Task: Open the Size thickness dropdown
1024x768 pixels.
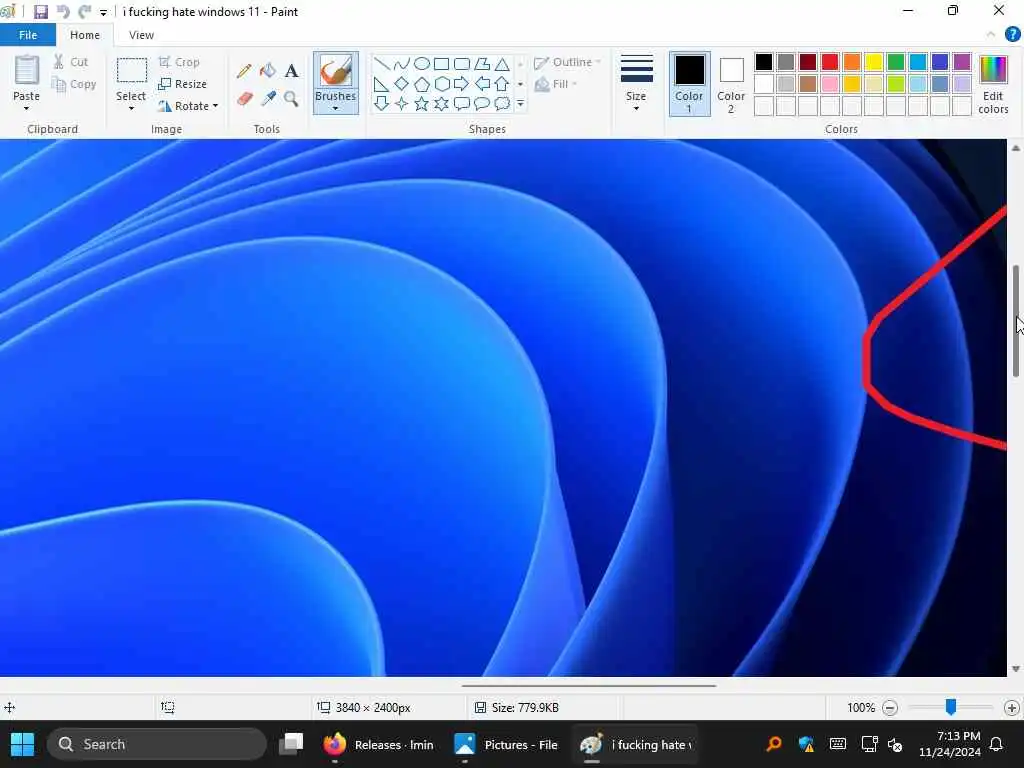Action: point(636,83)
